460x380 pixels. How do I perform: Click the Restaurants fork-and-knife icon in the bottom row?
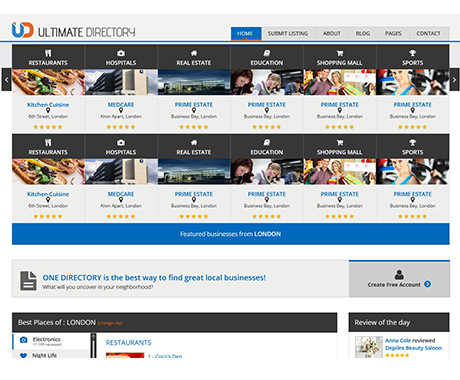pos(48,142)
